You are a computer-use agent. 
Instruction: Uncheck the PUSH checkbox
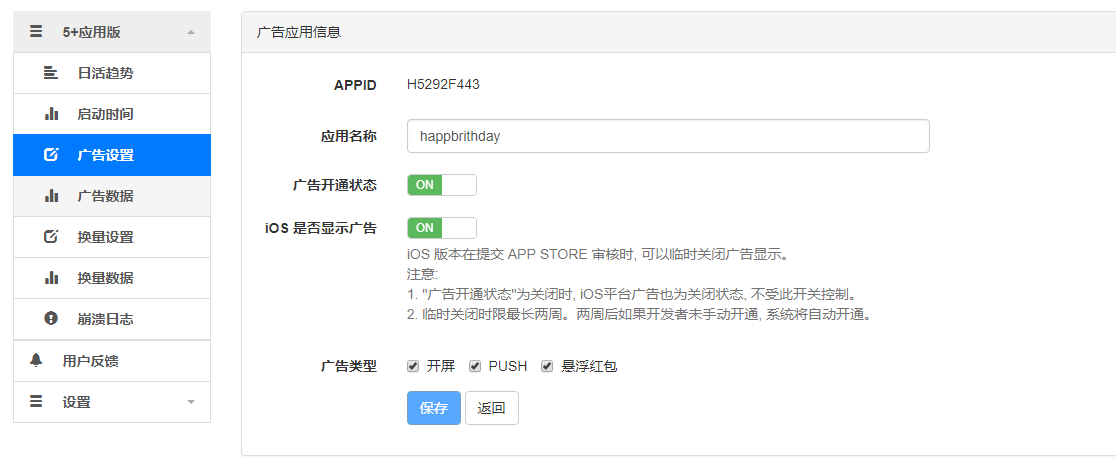pos(475,366)
